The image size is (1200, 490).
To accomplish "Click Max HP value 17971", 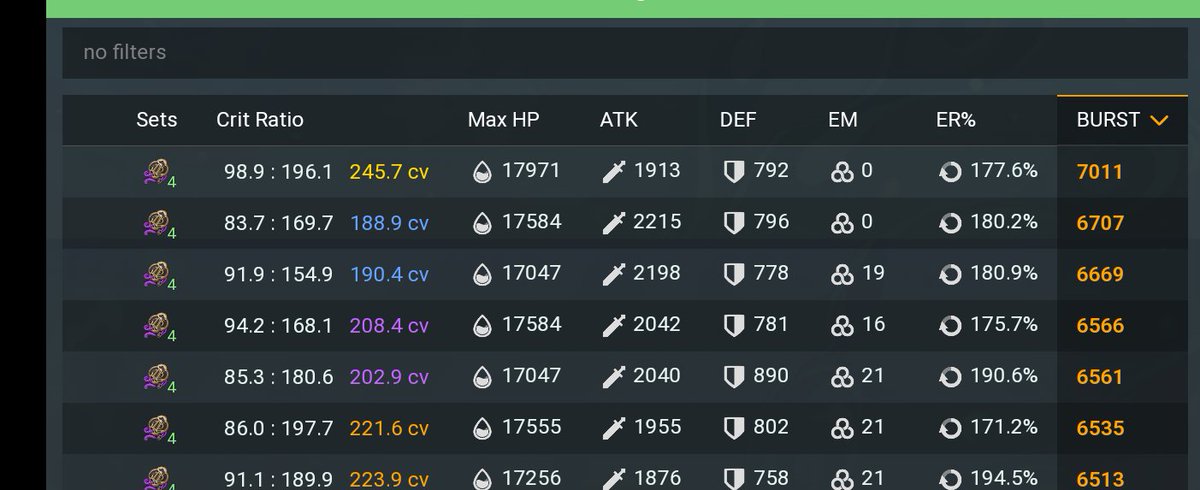I will [531, 171].
